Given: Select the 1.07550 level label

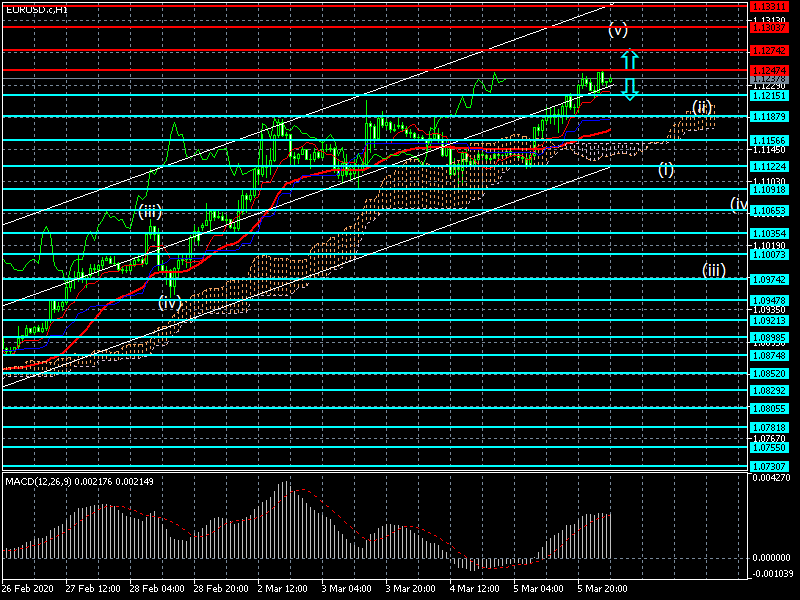Looking at the screenshot, I should pyautogui.click(x=768, y=447).
